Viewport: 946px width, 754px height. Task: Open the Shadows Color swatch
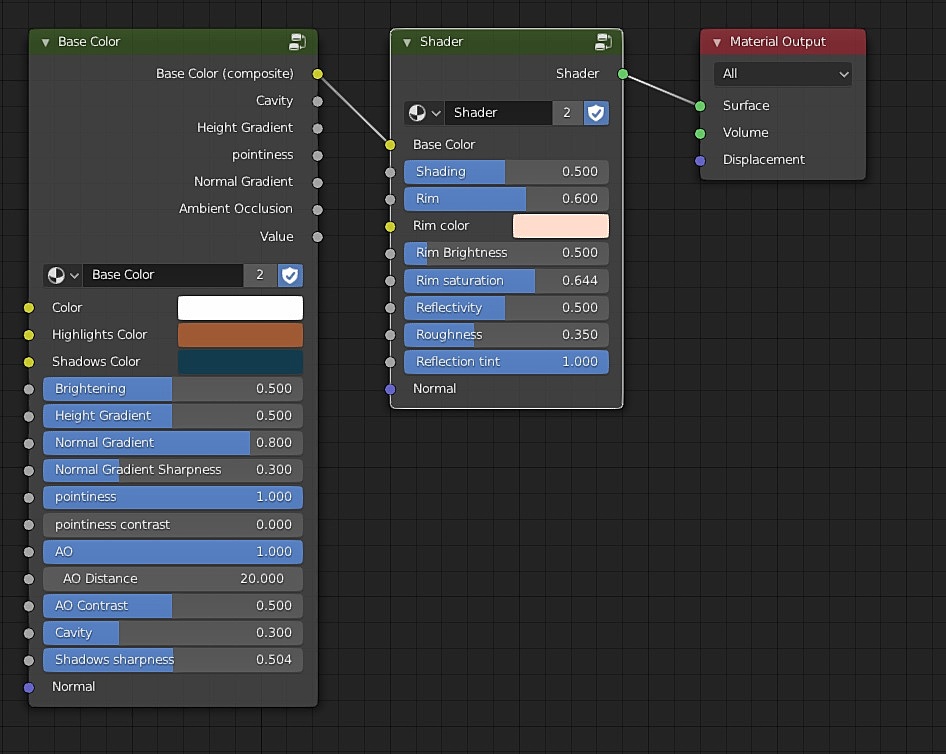click(x=240, y=361)
